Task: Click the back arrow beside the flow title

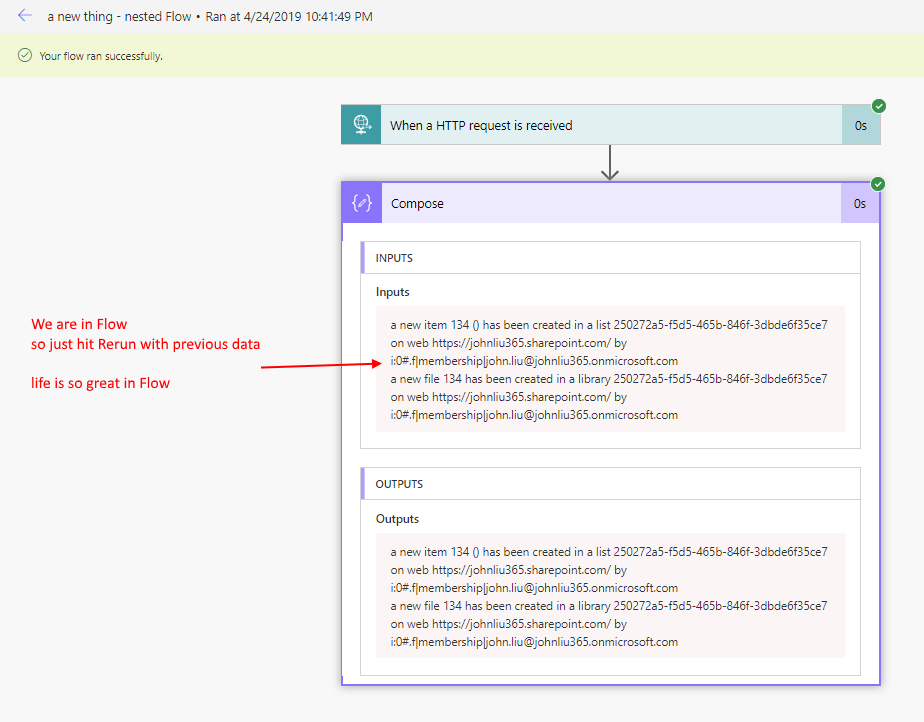Action: [x=24, y=16]
